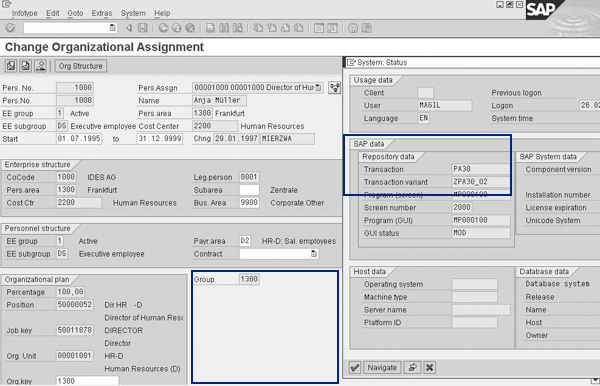Click the Group field 1300
The image size is (600, 386).
[x=249, y=279]
